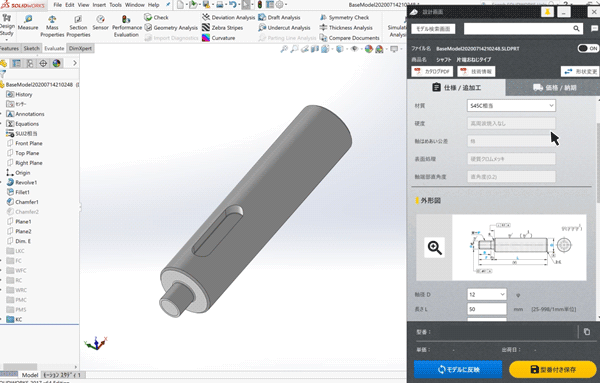The image size is (600, 383).
Task: Click the search magnifier in design panel
Action: (x=576, y=29)
